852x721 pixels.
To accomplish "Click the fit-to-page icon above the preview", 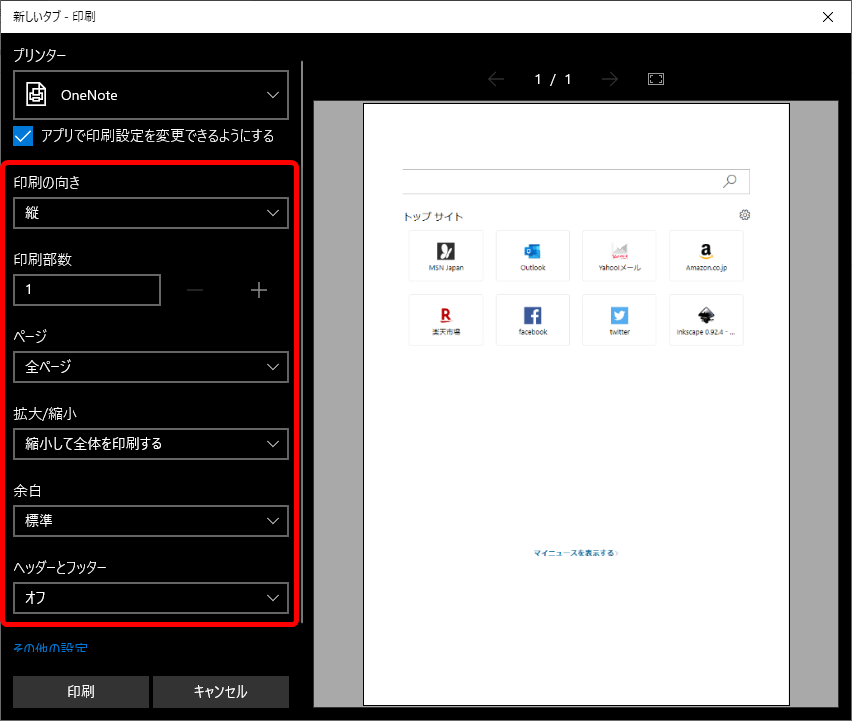I will coord(656,78).
